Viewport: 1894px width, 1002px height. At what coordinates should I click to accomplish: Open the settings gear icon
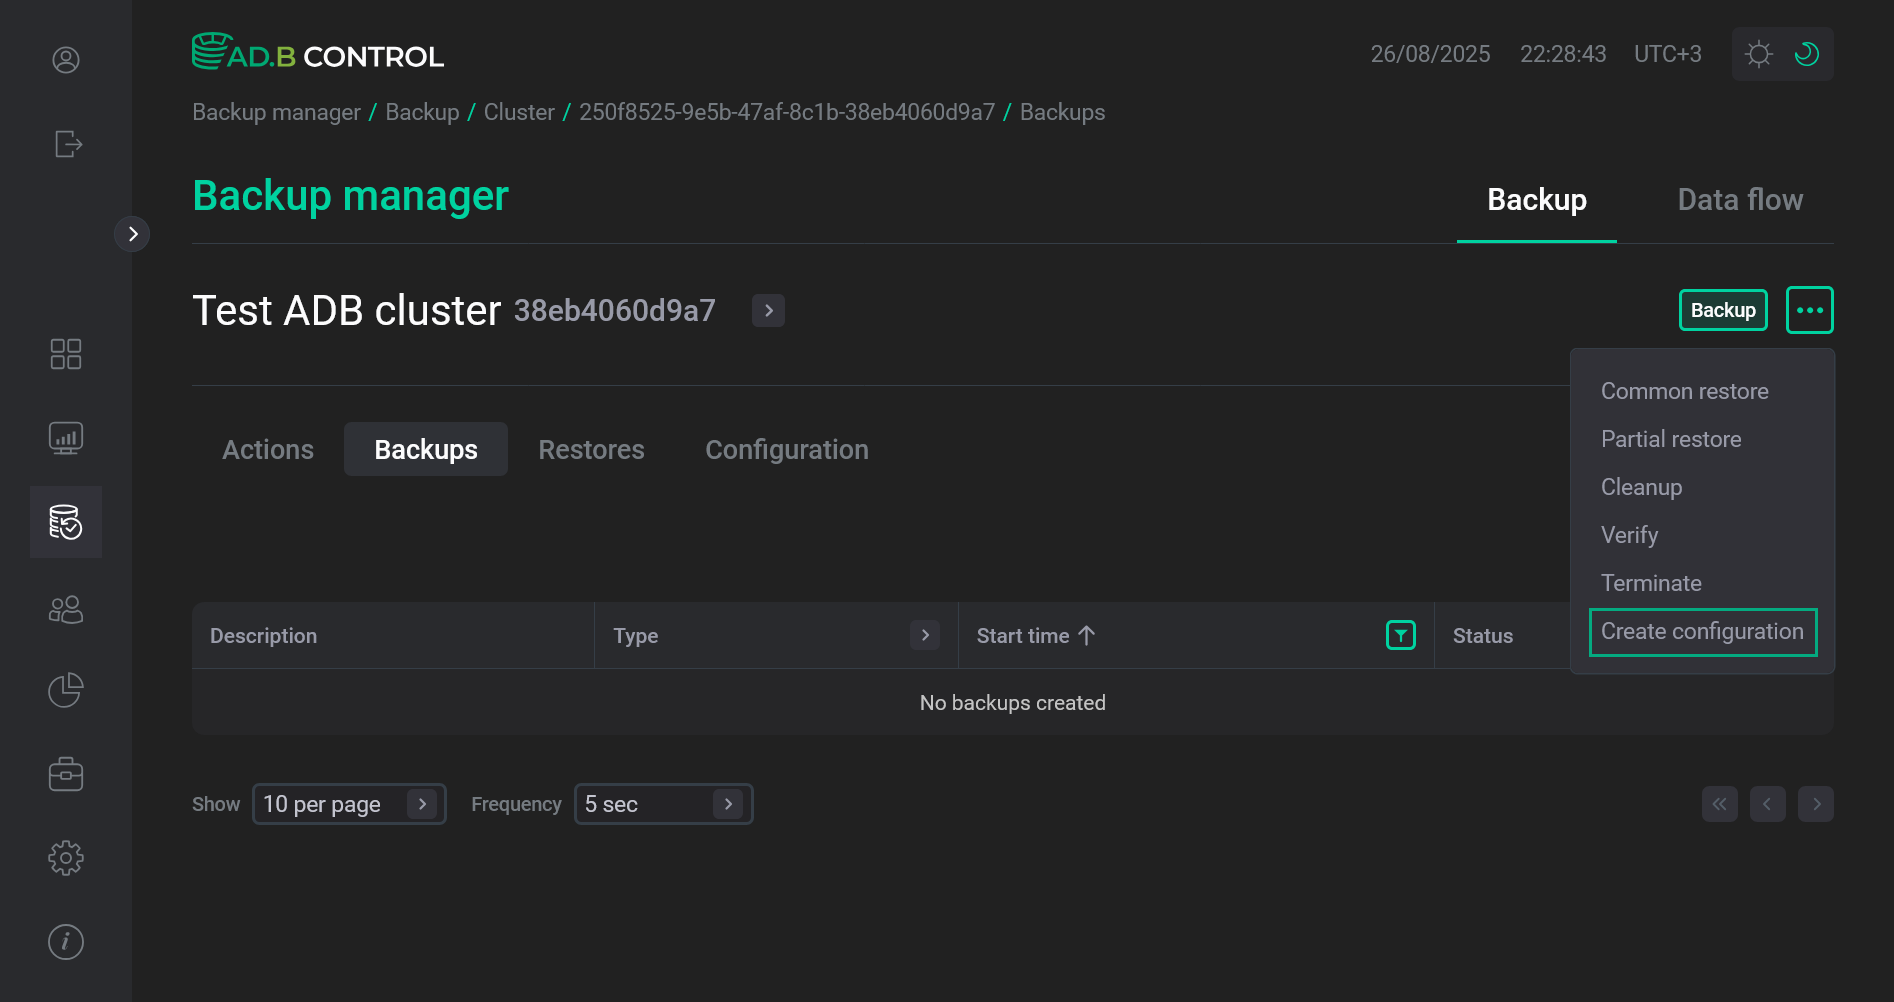[x=65, y=857]
